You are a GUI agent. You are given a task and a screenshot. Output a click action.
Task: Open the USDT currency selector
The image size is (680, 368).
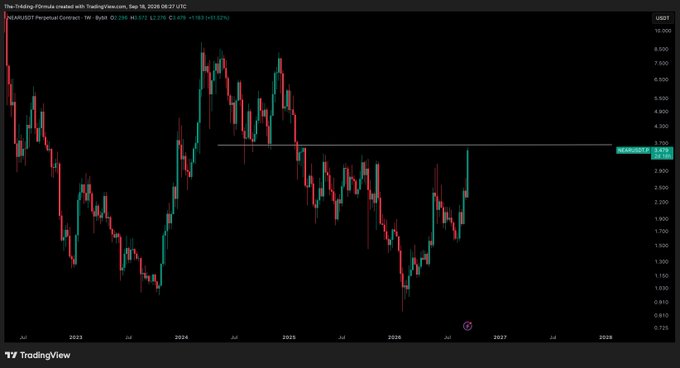pyautogui.click(x=662, y=18)
